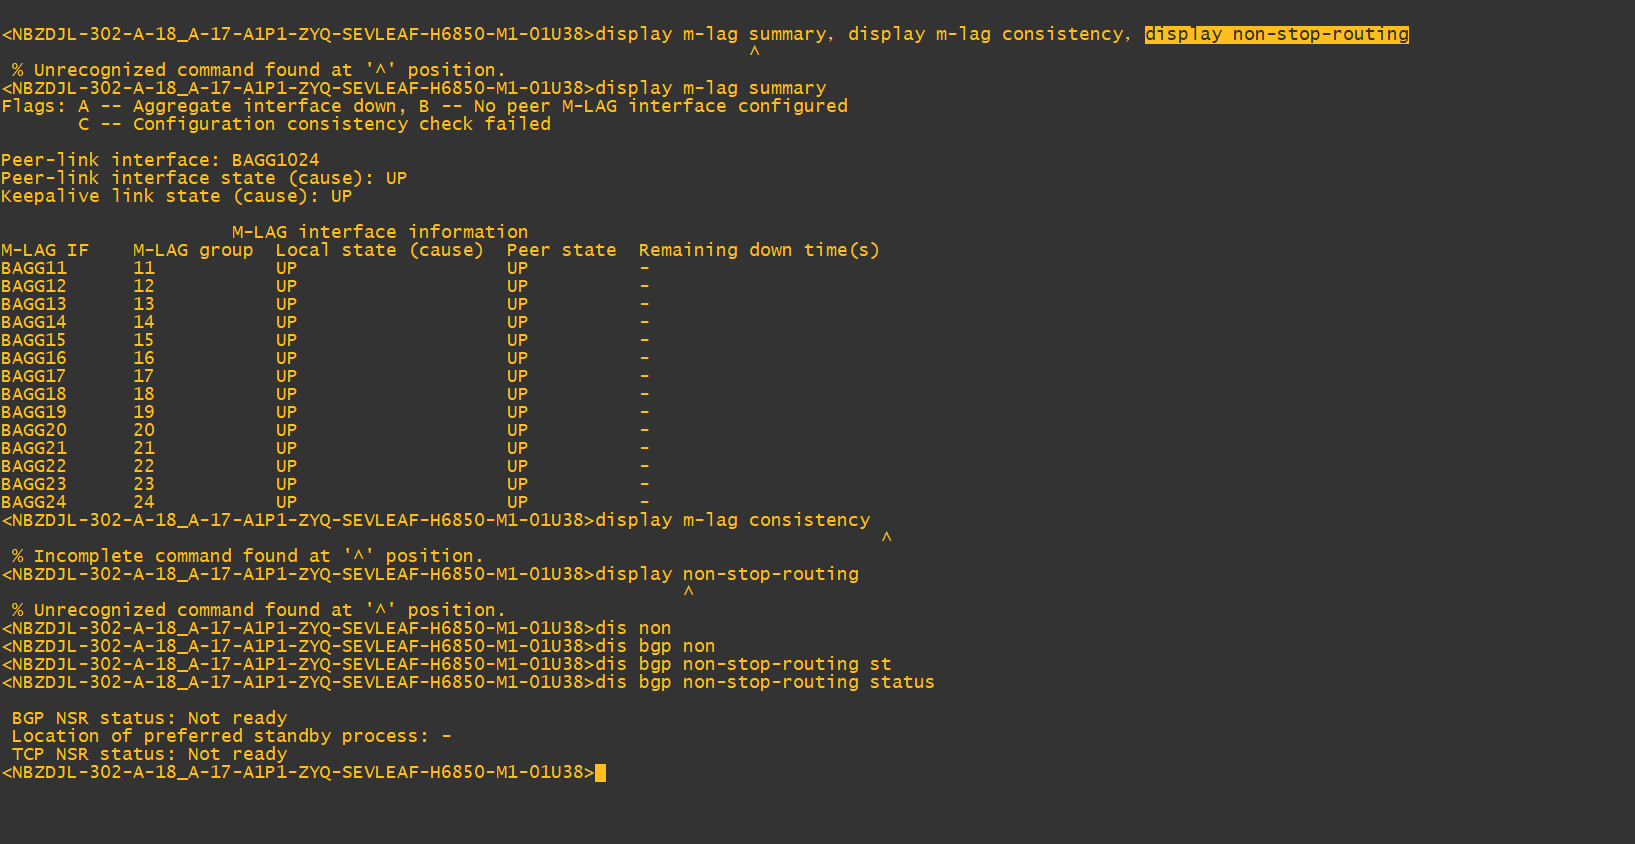Click the Remaining down time(s) column header

[x=759, y=250]
